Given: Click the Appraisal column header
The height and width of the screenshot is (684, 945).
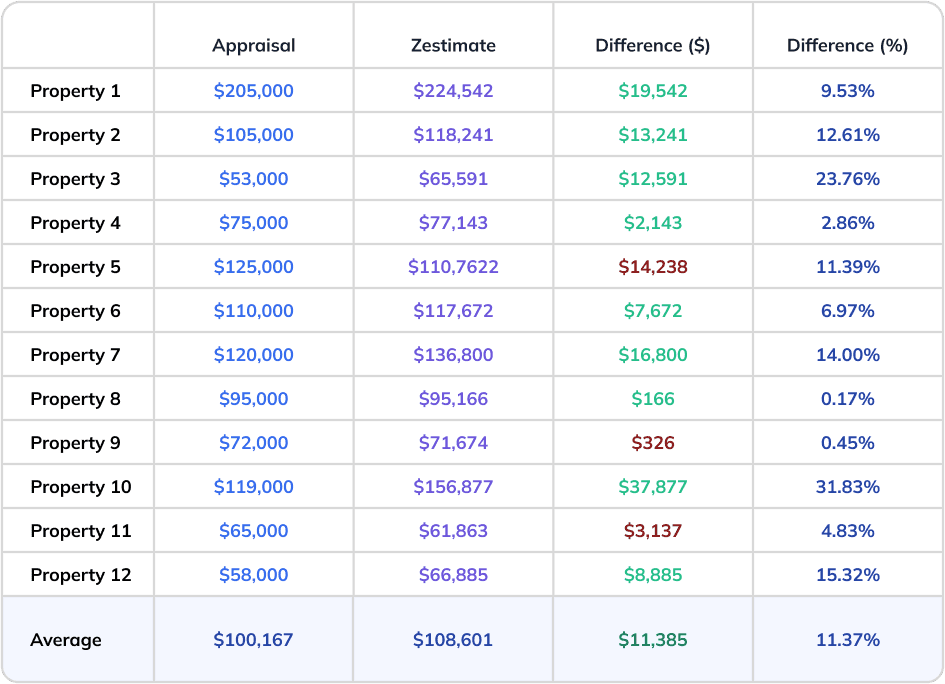Looking at the screenshot, I should tap(253, 45).
